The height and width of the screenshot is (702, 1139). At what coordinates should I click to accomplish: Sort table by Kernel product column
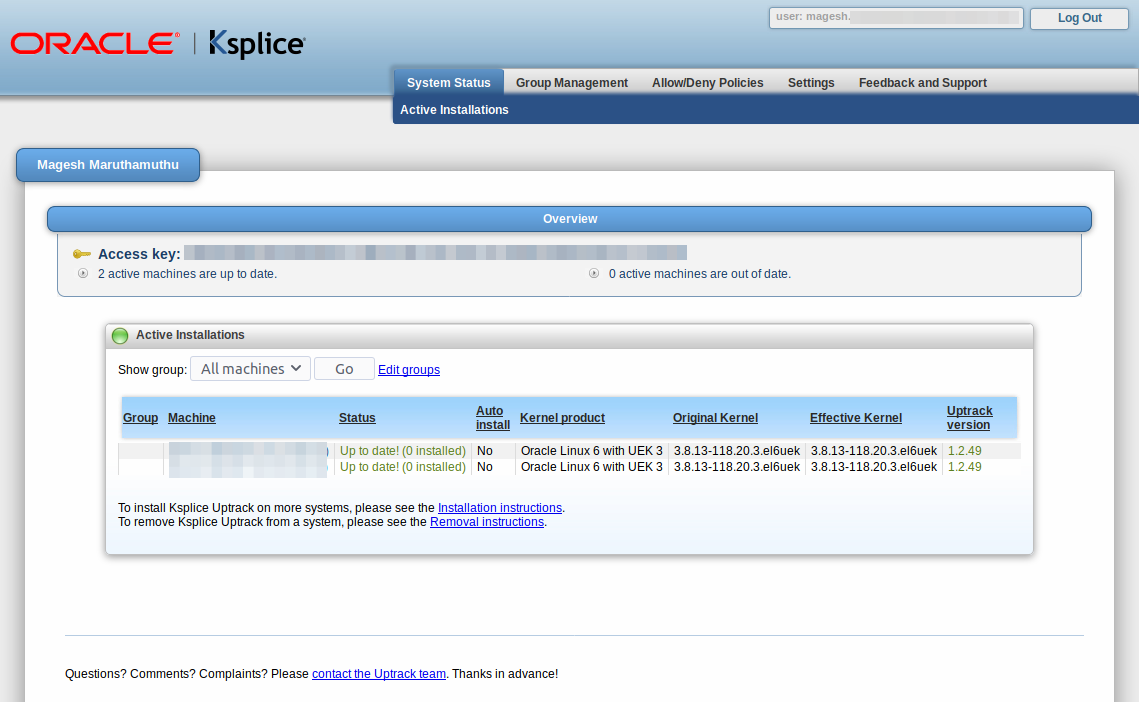[x=562, y=418]
